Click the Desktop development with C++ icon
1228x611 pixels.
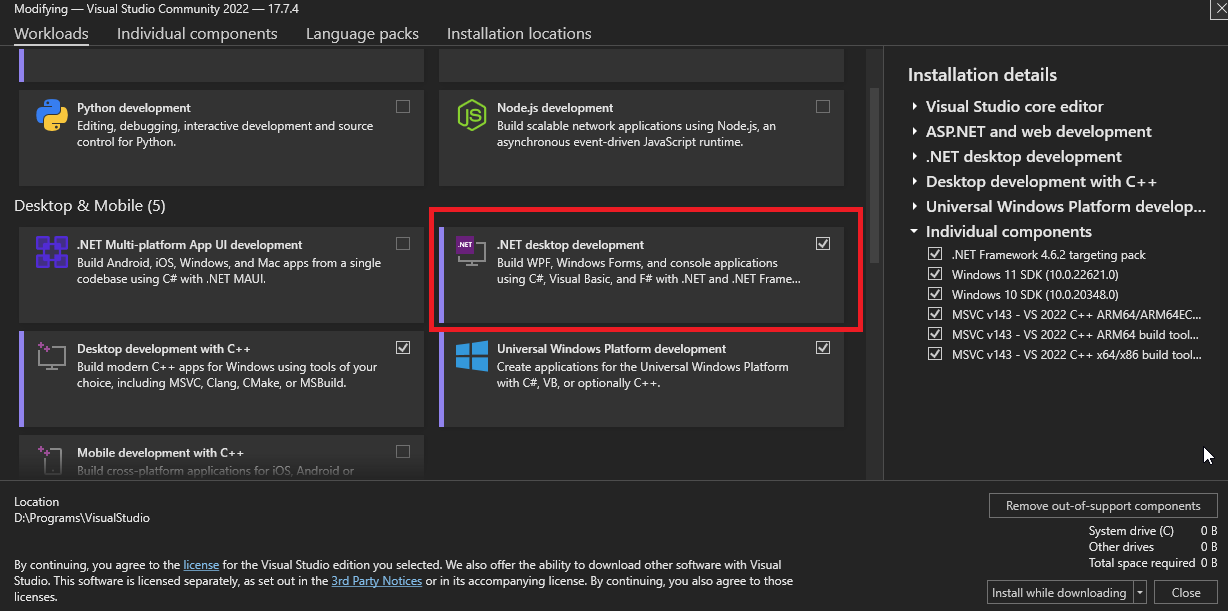pos(51,356)
